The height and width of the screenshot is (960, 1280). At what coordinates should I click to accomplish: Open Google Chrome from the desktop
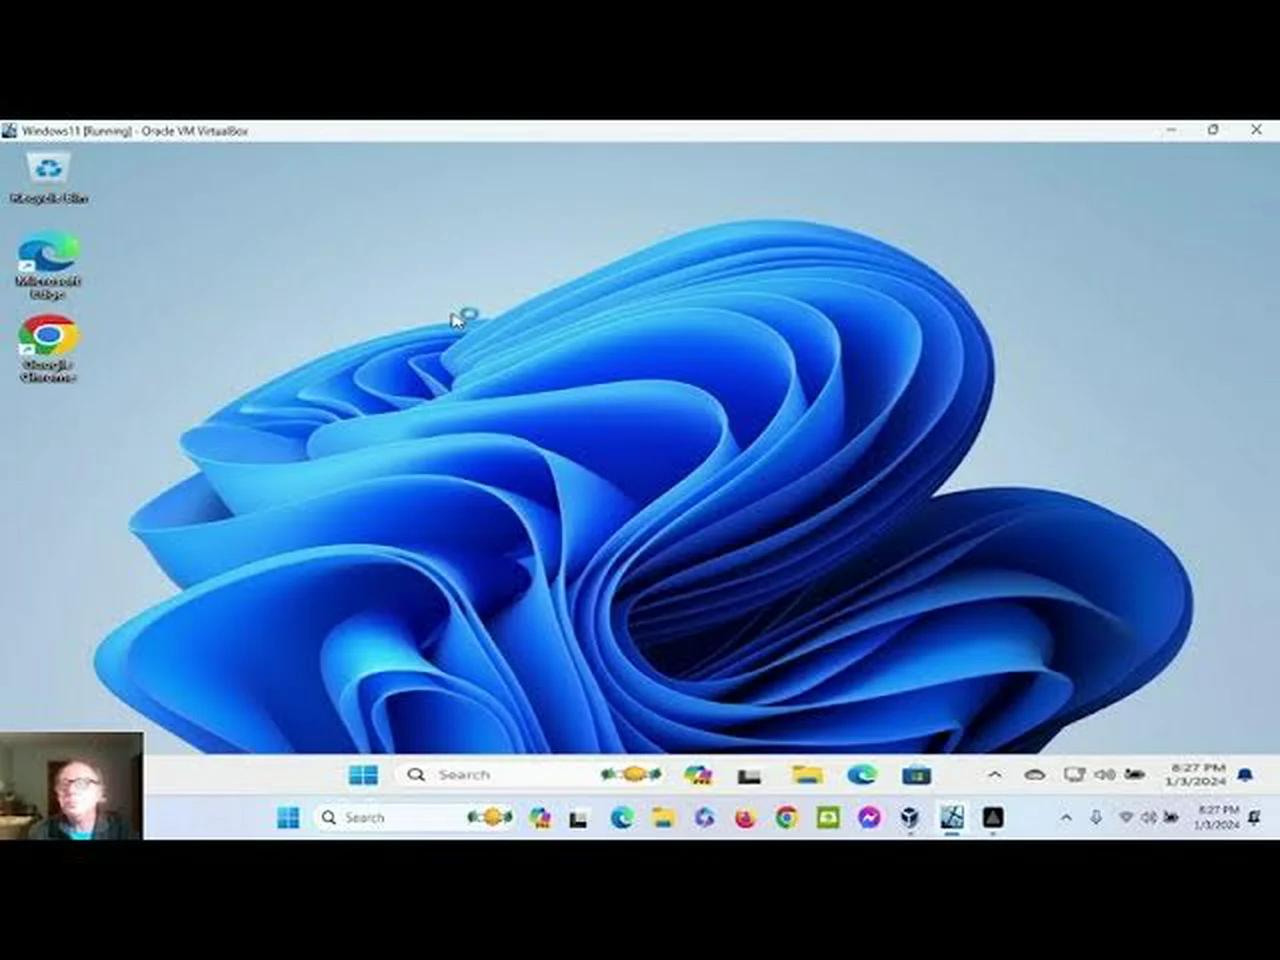(48, 335)
